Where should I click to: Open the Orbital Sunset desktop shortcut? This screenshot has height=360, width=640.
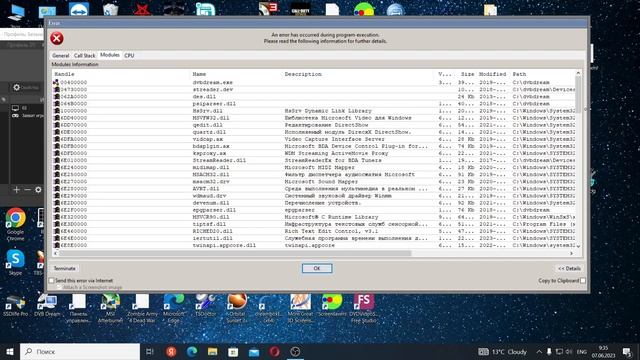[237, 308]
